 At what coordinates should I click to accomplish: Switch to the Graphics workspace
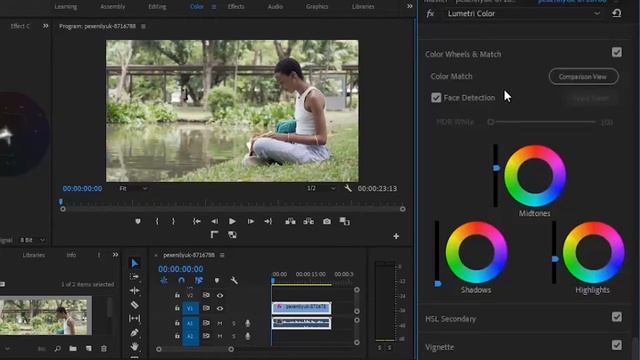click(317, 7)
